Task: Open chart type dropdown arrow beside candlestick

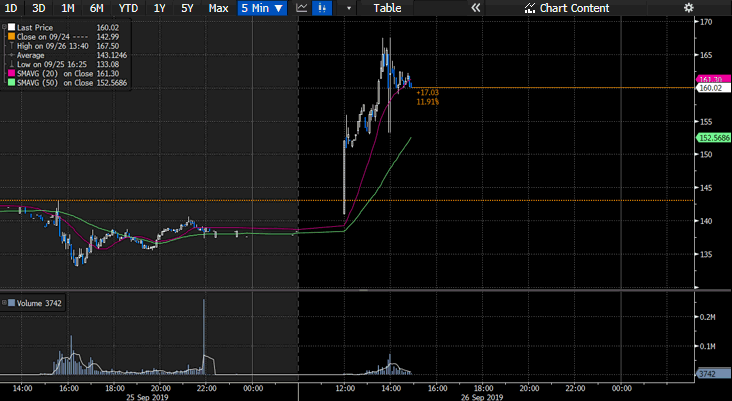Action: pyautogui.click(x=349, y=8)
